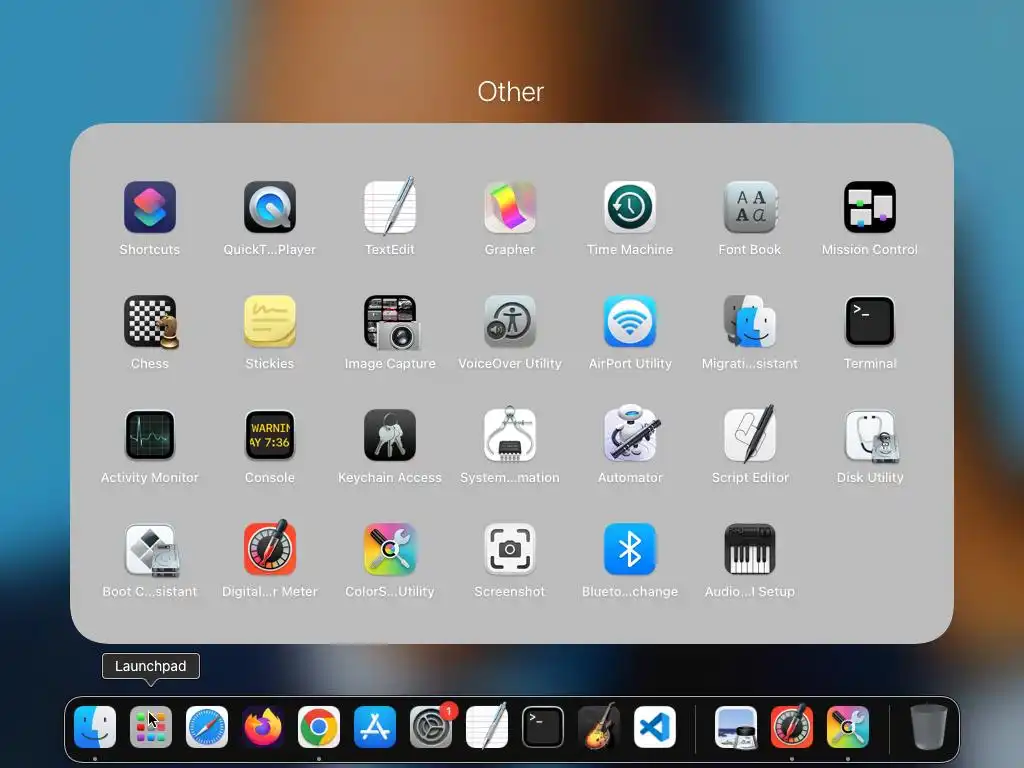
Task: Launch Boot Camp Assistant
Action: pos(152,551)
